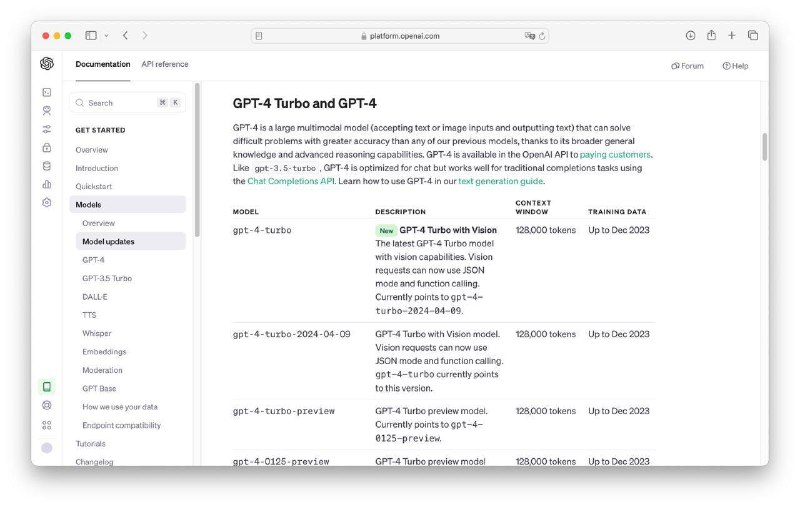Click the New badge beside GPT-4 Turbo with Vision
Screen dimensions: 800x507
click(386, 231)
